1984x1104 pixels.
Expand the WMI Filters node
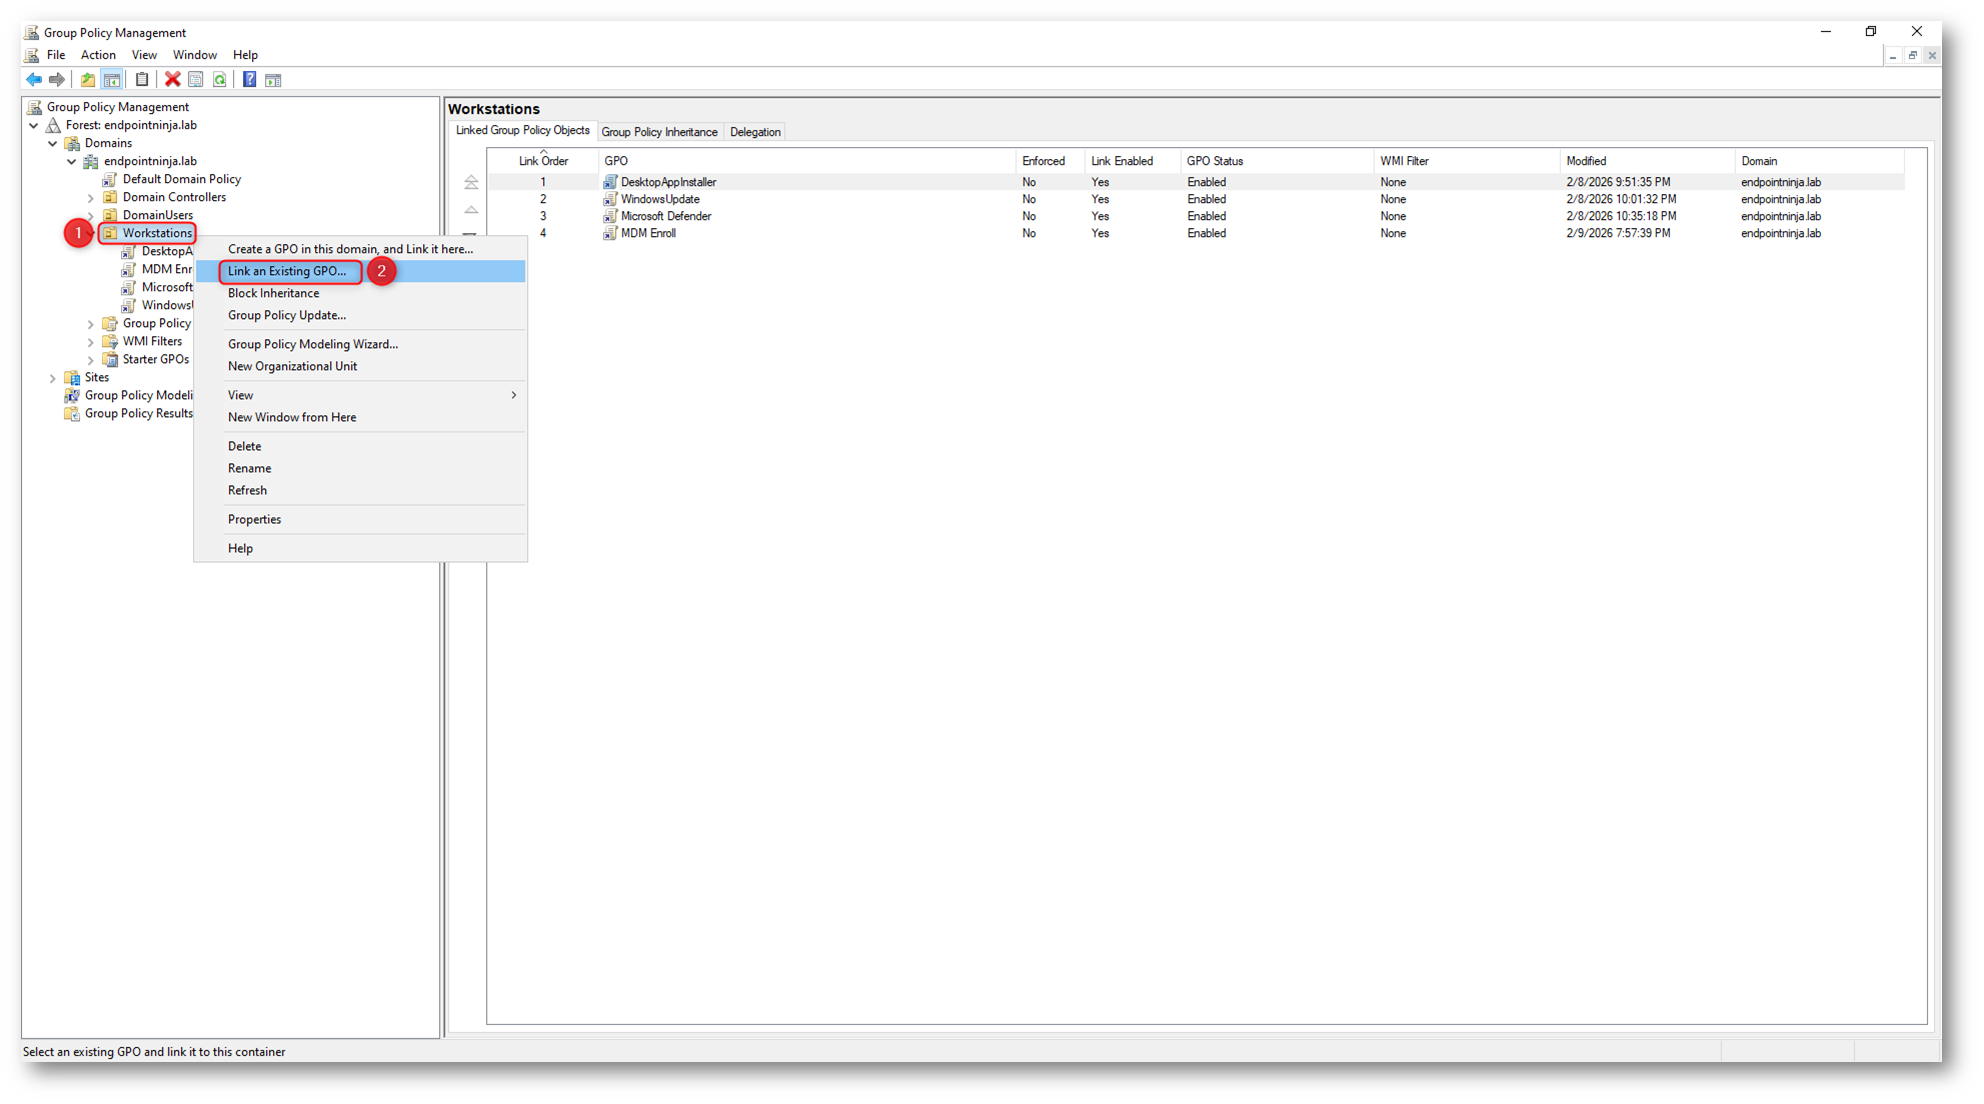(91, 342)
